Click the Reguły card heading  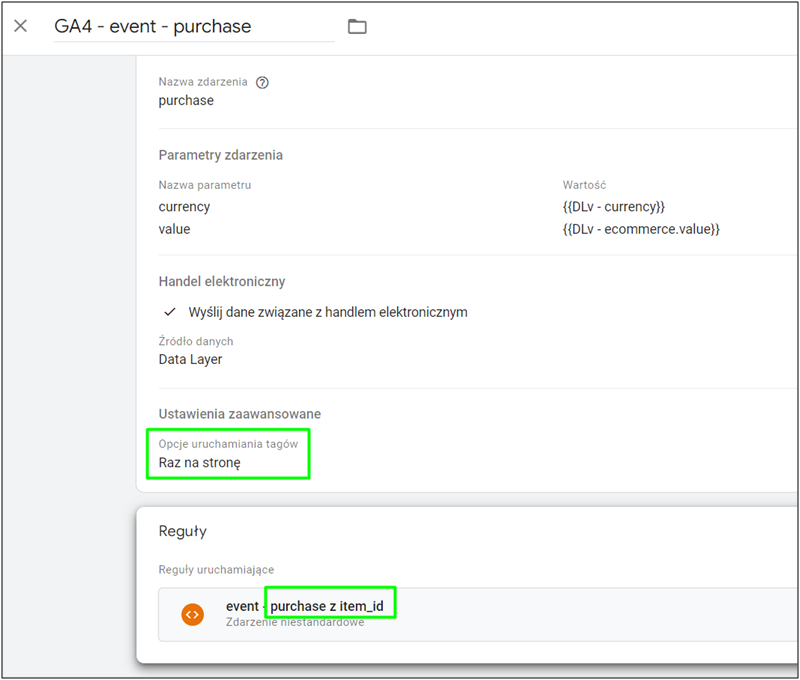[x=182, y=532]
